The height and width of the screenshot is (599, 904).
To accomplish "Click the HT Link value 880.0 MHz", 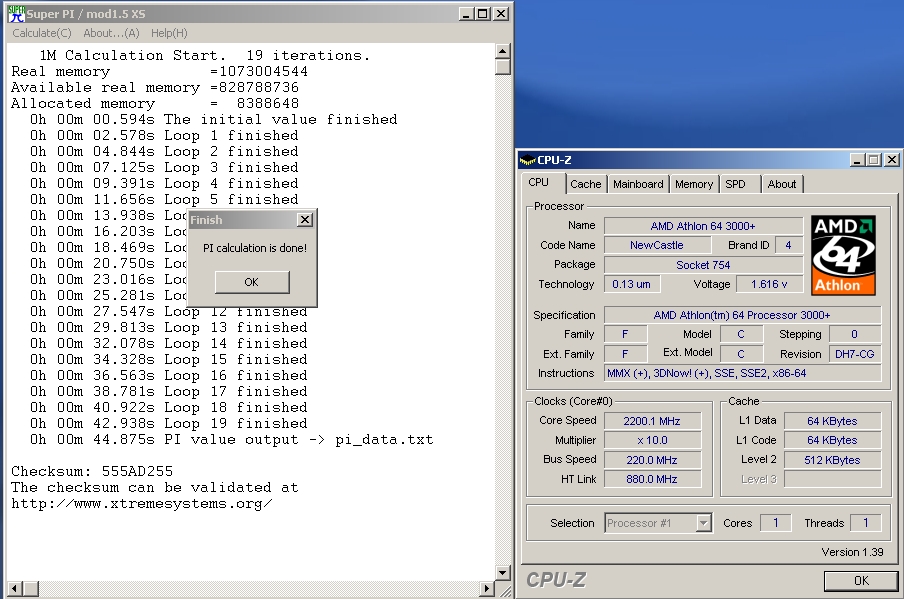I will (x=652, y=479).
